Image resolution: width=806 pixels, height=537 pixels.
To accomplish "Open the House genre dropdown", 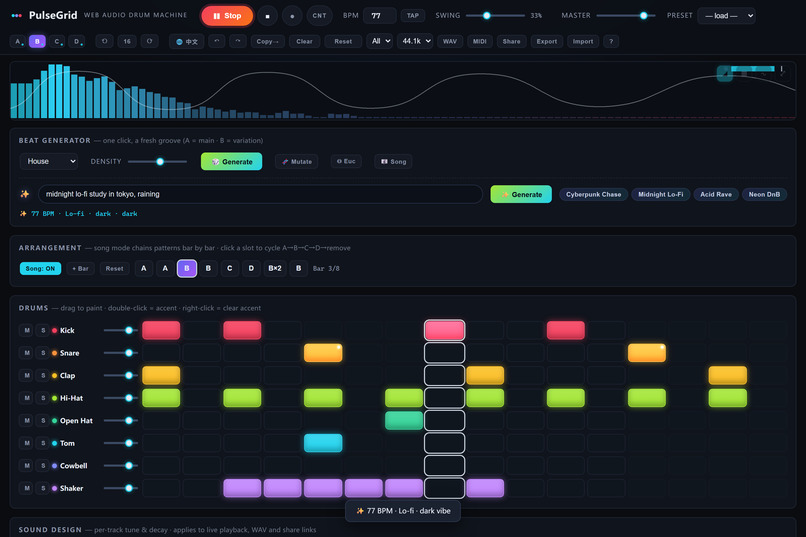I will [49, 161].
